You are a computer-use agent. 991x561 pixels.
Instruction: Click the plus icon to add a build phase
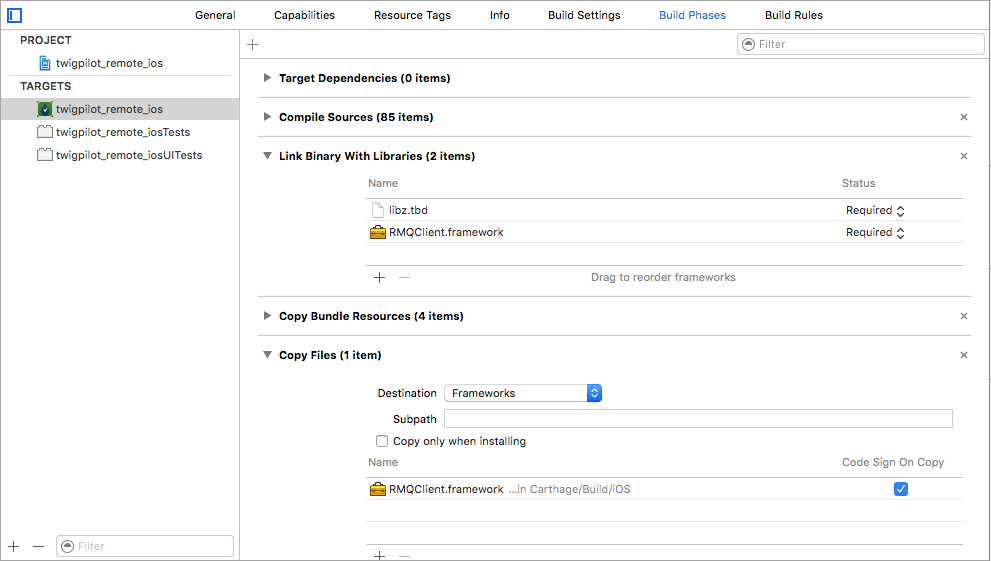click(253, 44)
